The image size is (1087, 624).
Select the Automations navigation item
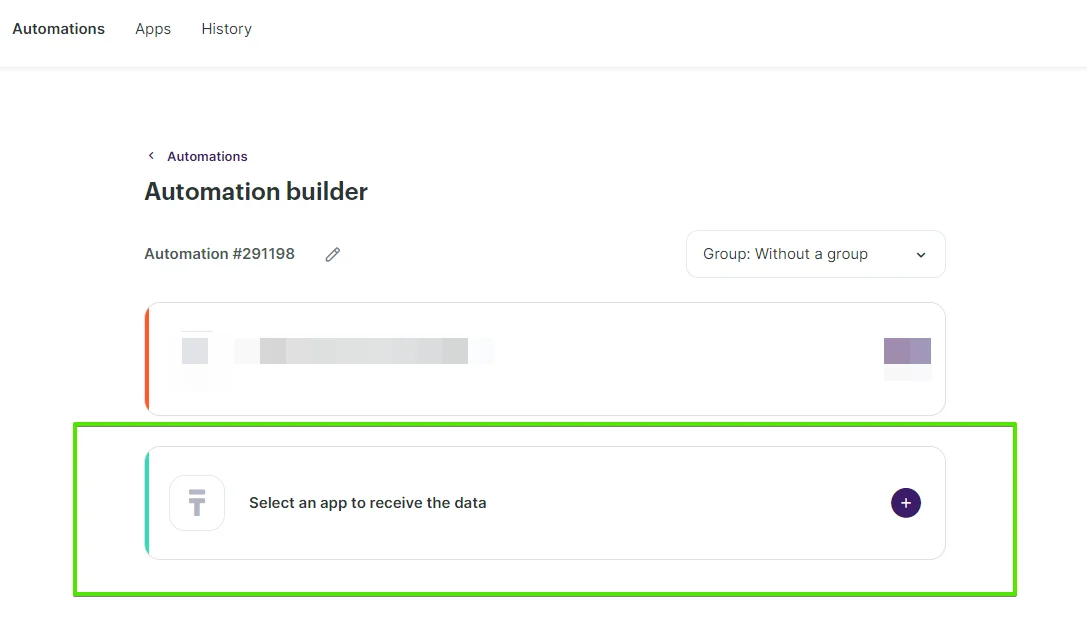tap(58, 29)
